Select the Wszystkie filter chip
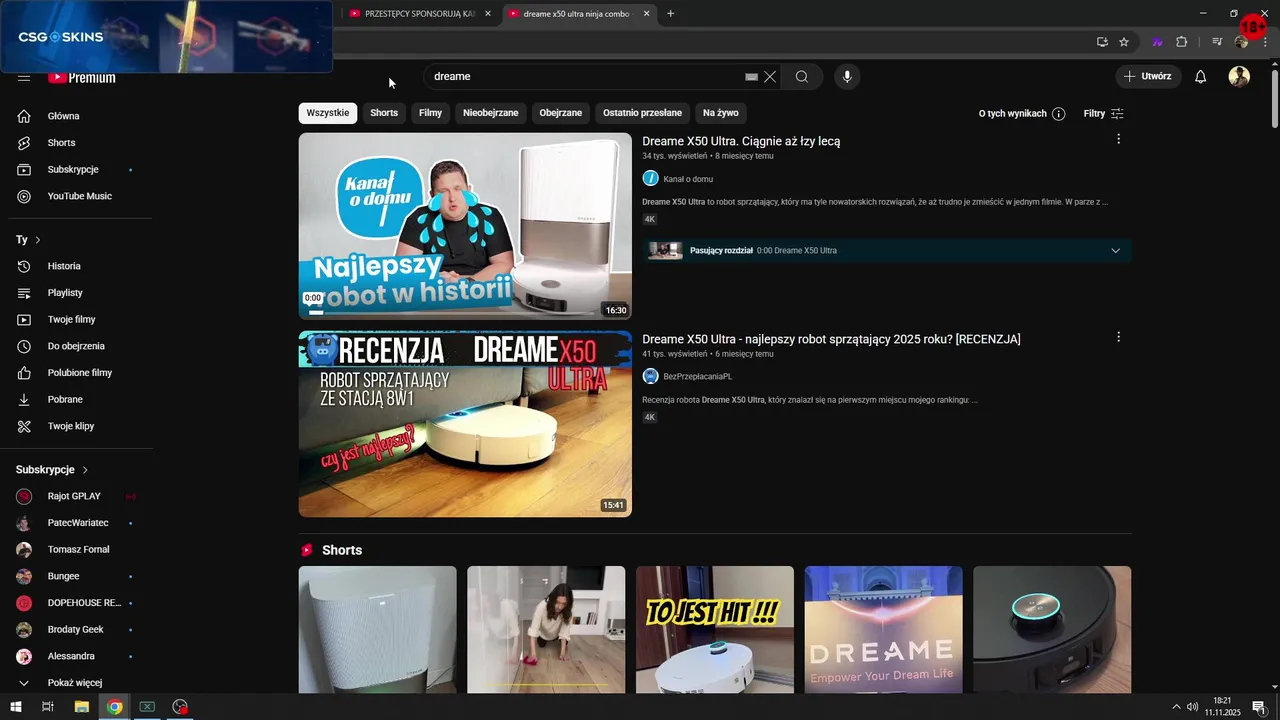This screenshot has height=720, width=1280. click(328, 113)
